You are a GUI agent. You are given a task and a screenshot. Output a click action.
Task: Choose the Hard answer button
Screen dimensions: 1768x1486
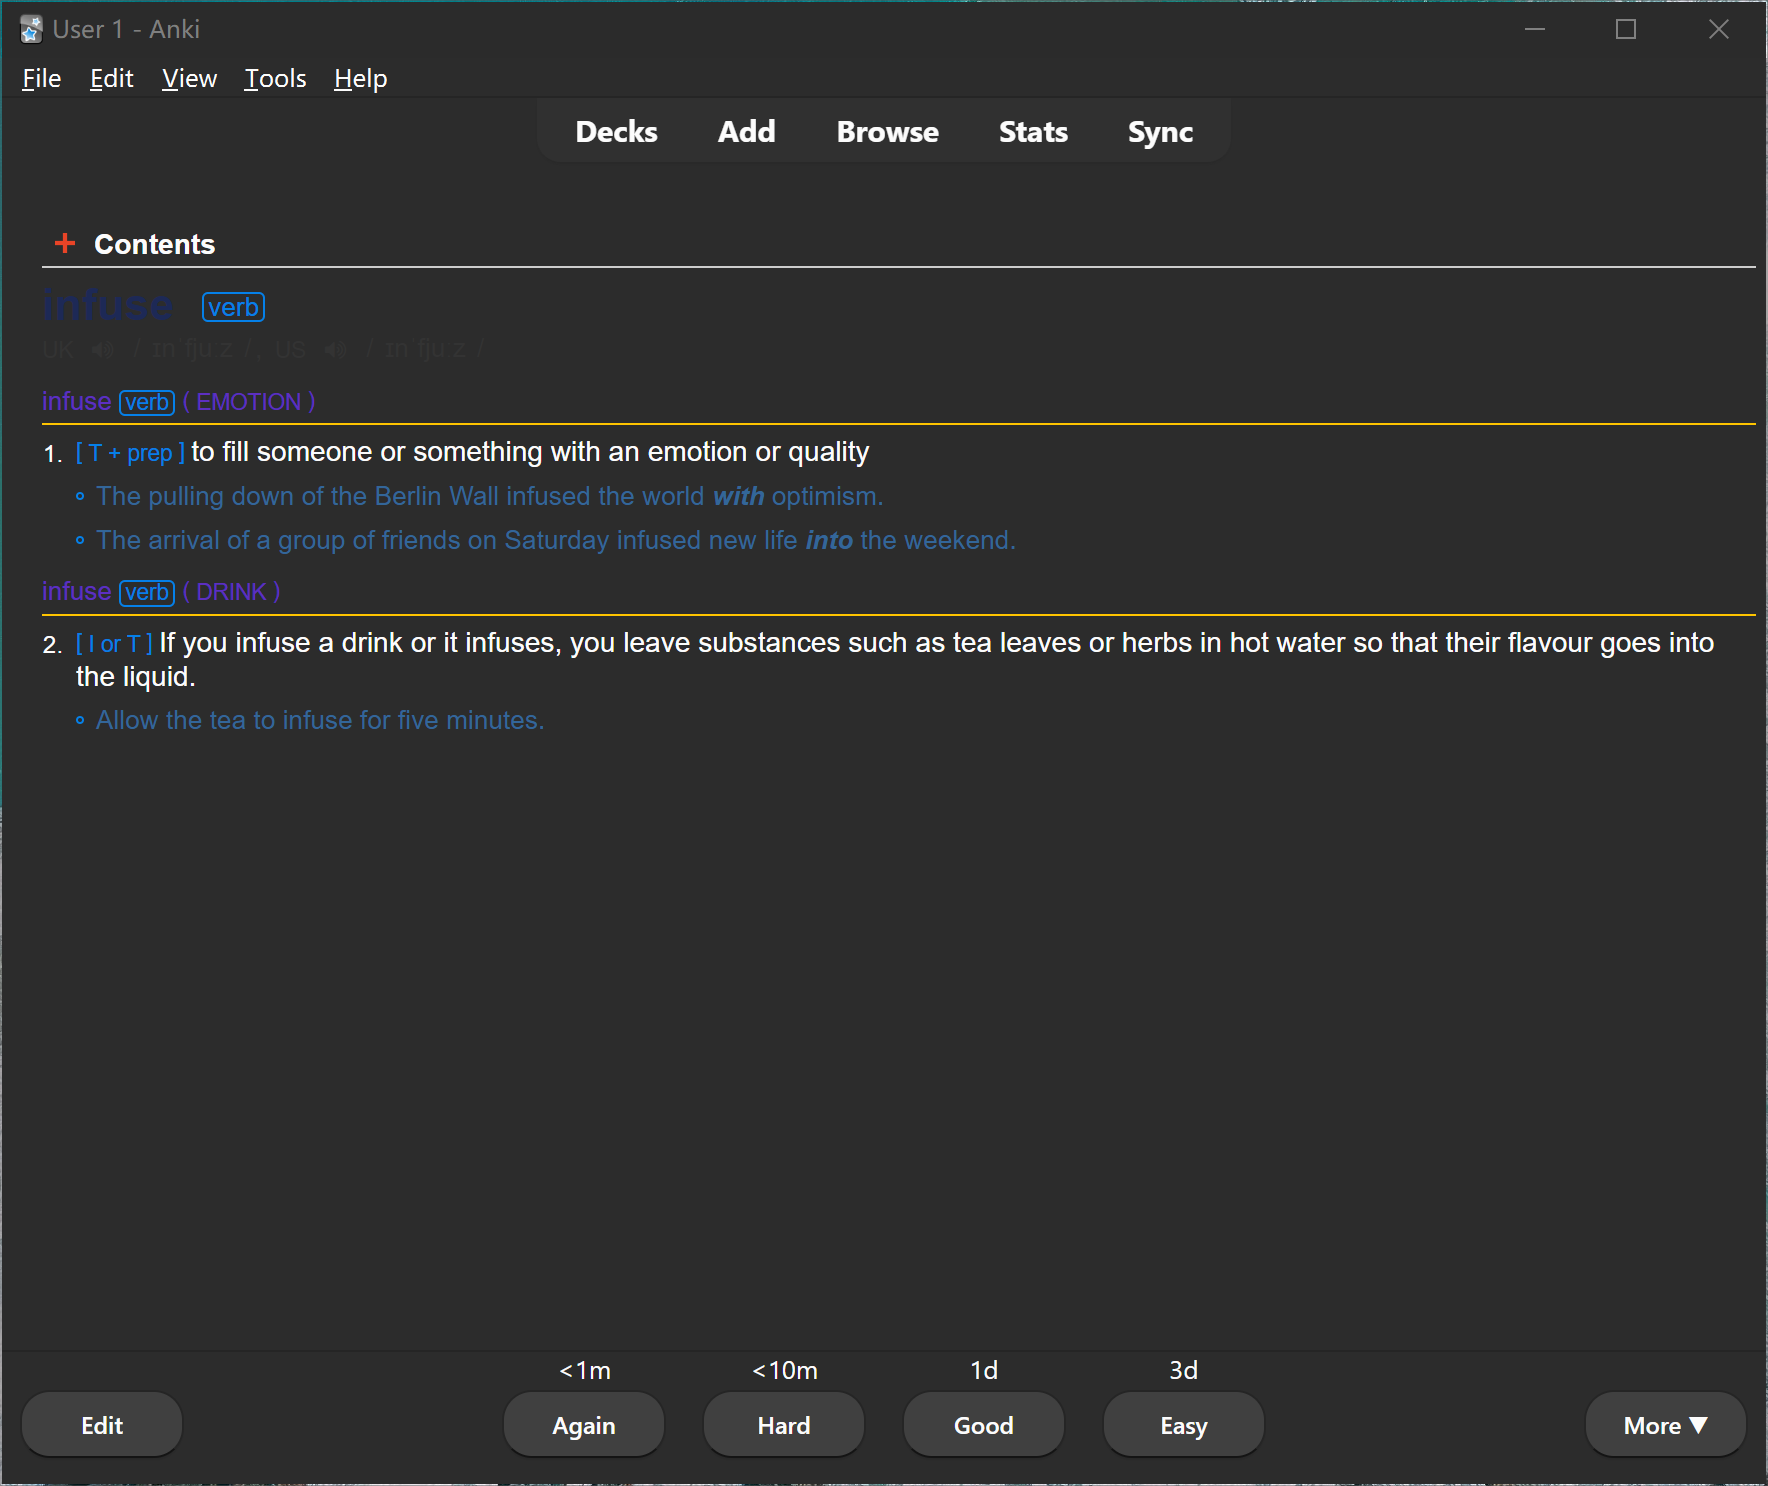[x=783, y=1425]
